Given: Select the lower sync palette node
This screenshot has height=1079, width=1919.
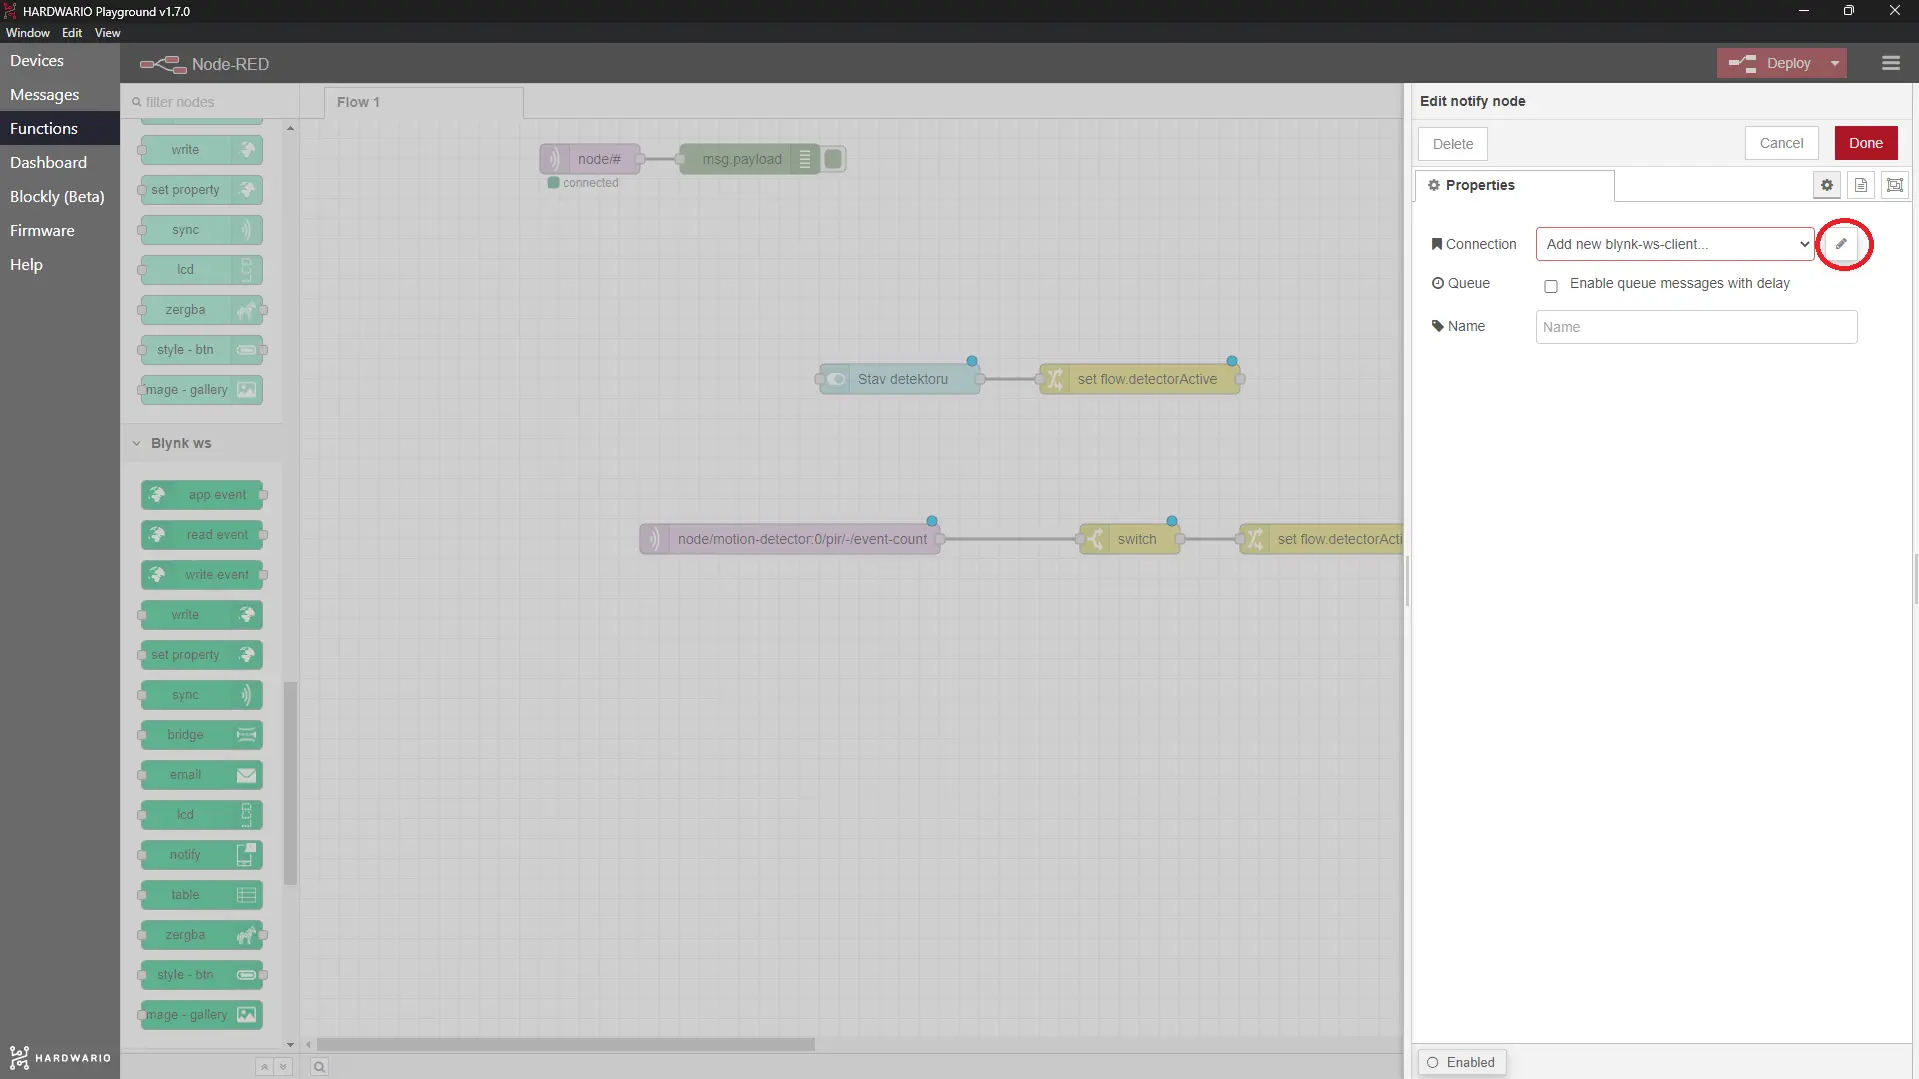Looking at the screenshot, I should (x=202, y=695).
